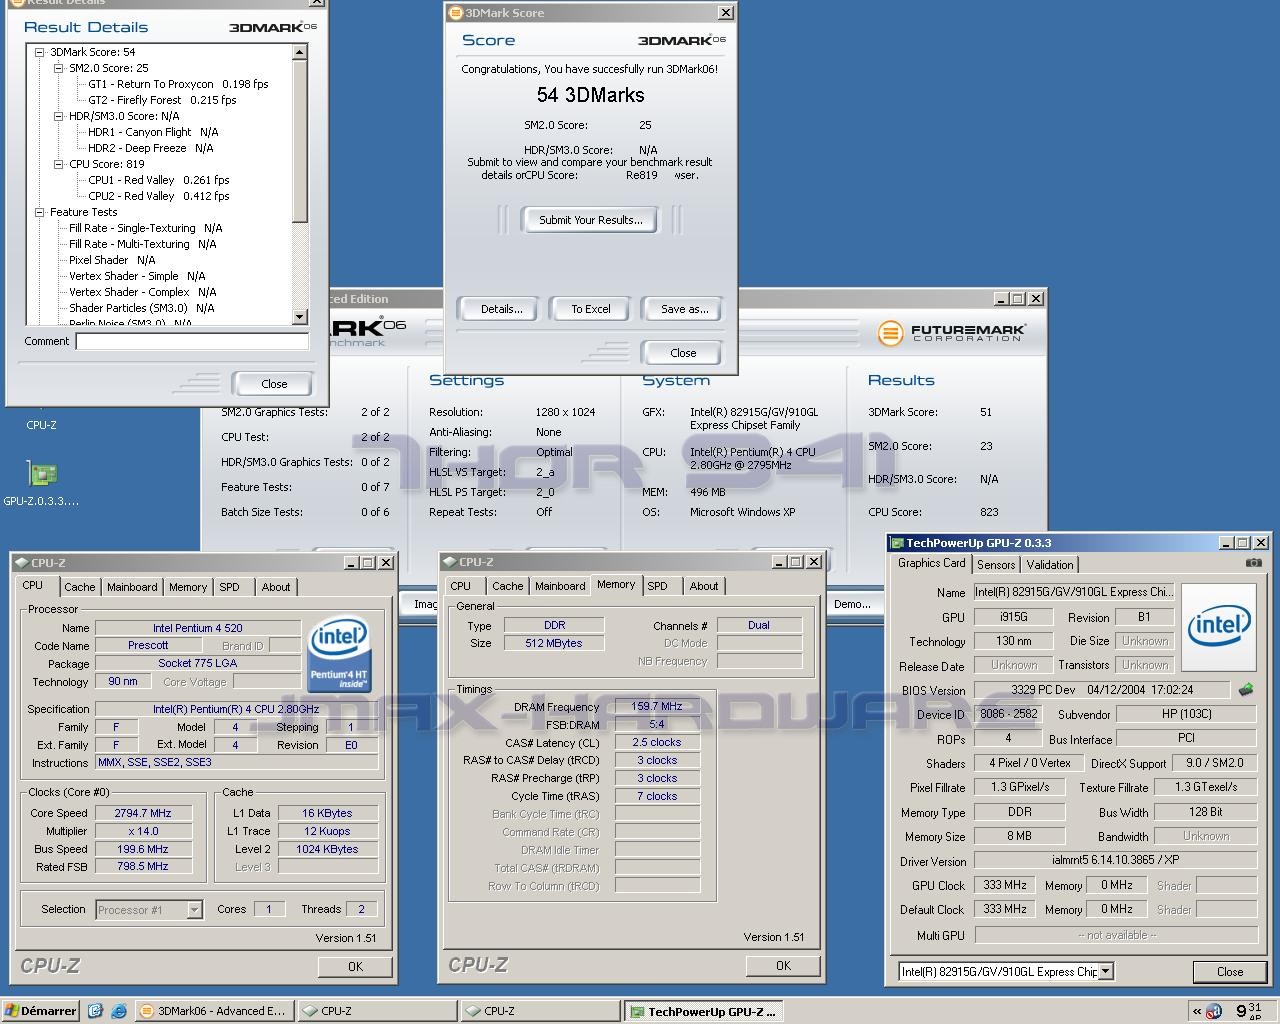1280x1024 pixels.
Task: Click the CPU-Z processor window title bar icon
Action: pyautogui.click(x=21, y=563)
